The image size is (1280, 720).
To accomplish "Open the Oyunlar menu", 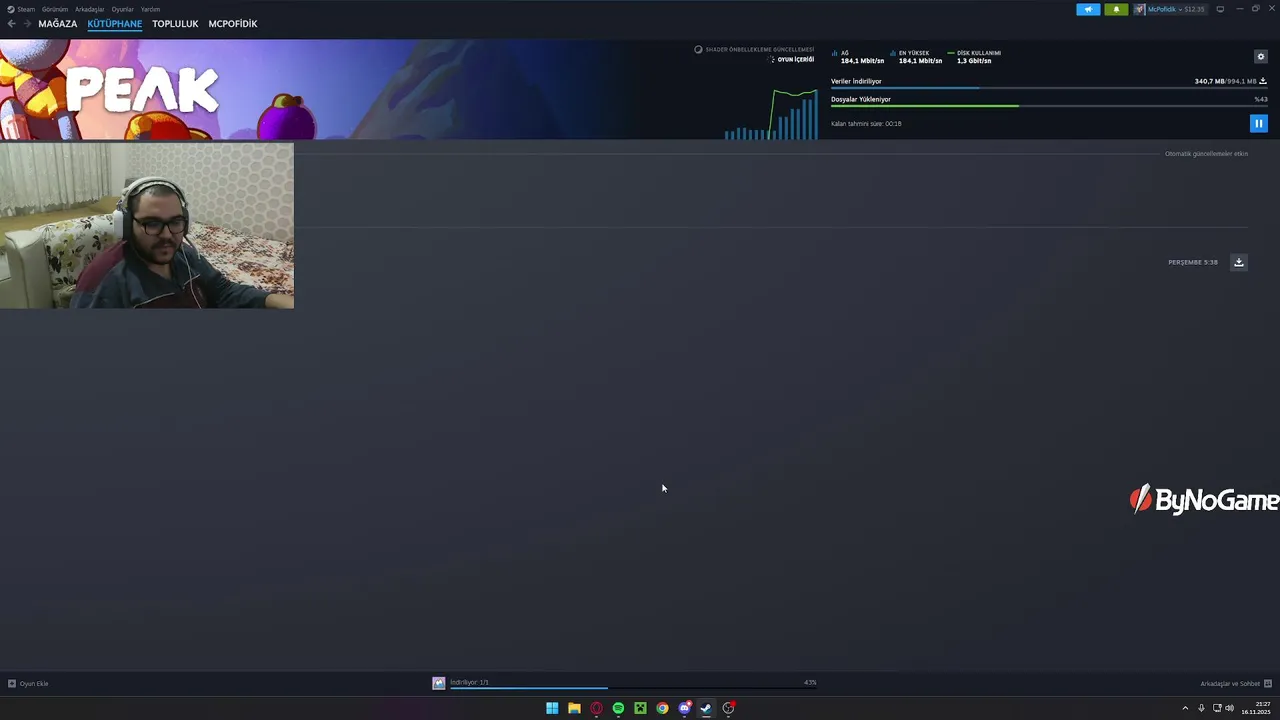I will coord(123,9).
